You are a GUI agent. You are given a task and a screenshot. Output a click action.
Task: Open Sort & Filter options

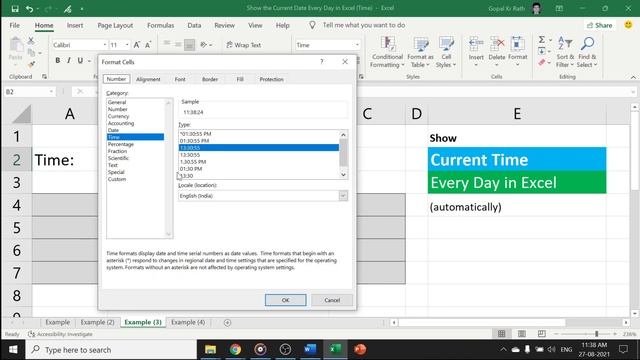565,52
